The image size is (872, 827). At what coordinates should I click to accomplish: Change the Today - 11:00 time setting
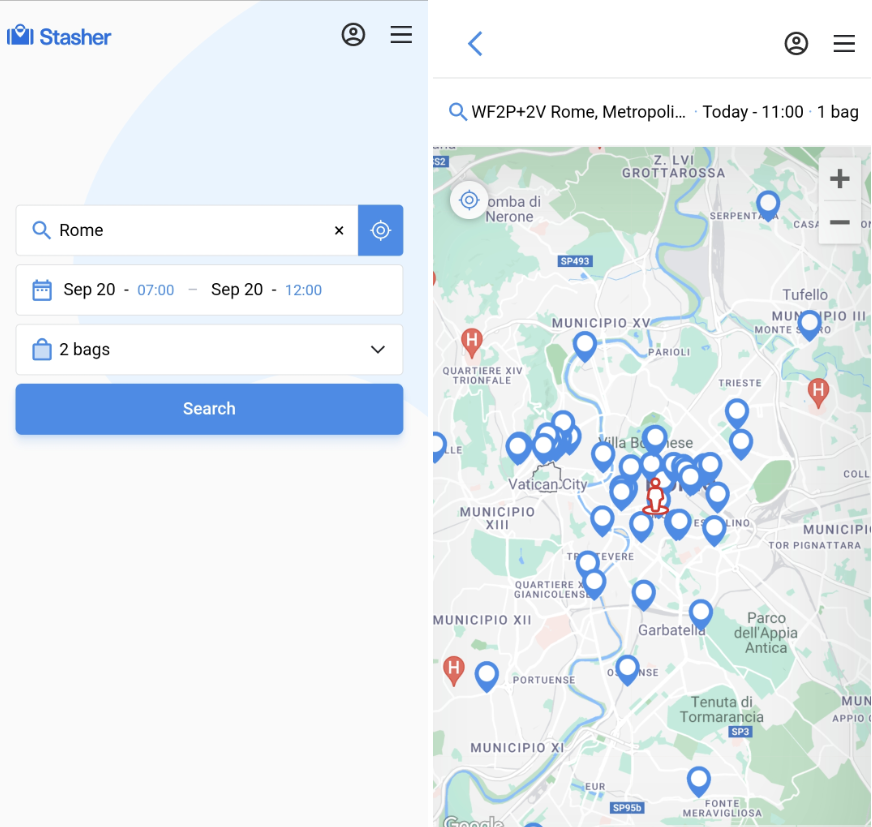(x=752, y=112)
